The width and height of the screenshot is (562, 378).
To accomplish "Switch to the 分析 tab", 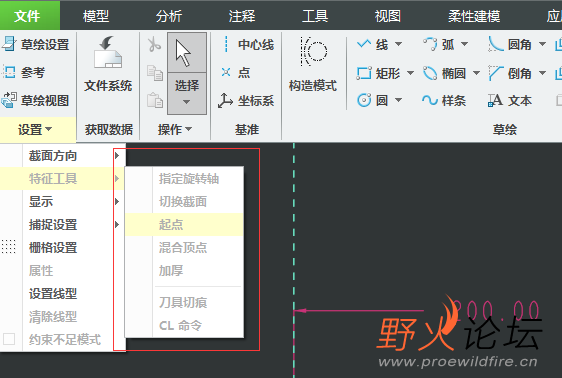I will click(x=169, y=16).
